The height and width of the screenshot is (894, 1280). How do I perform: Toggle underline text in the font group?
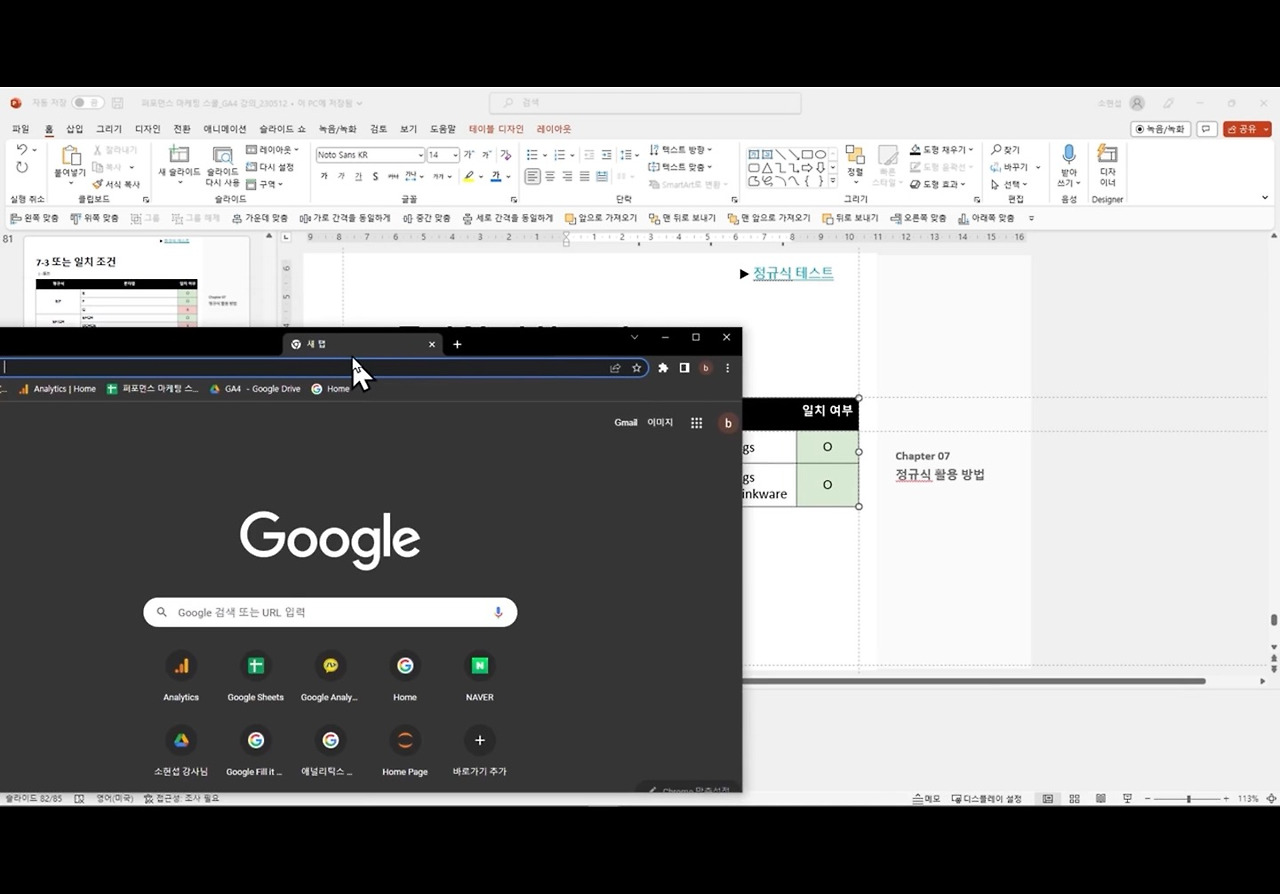click(358, 177)
